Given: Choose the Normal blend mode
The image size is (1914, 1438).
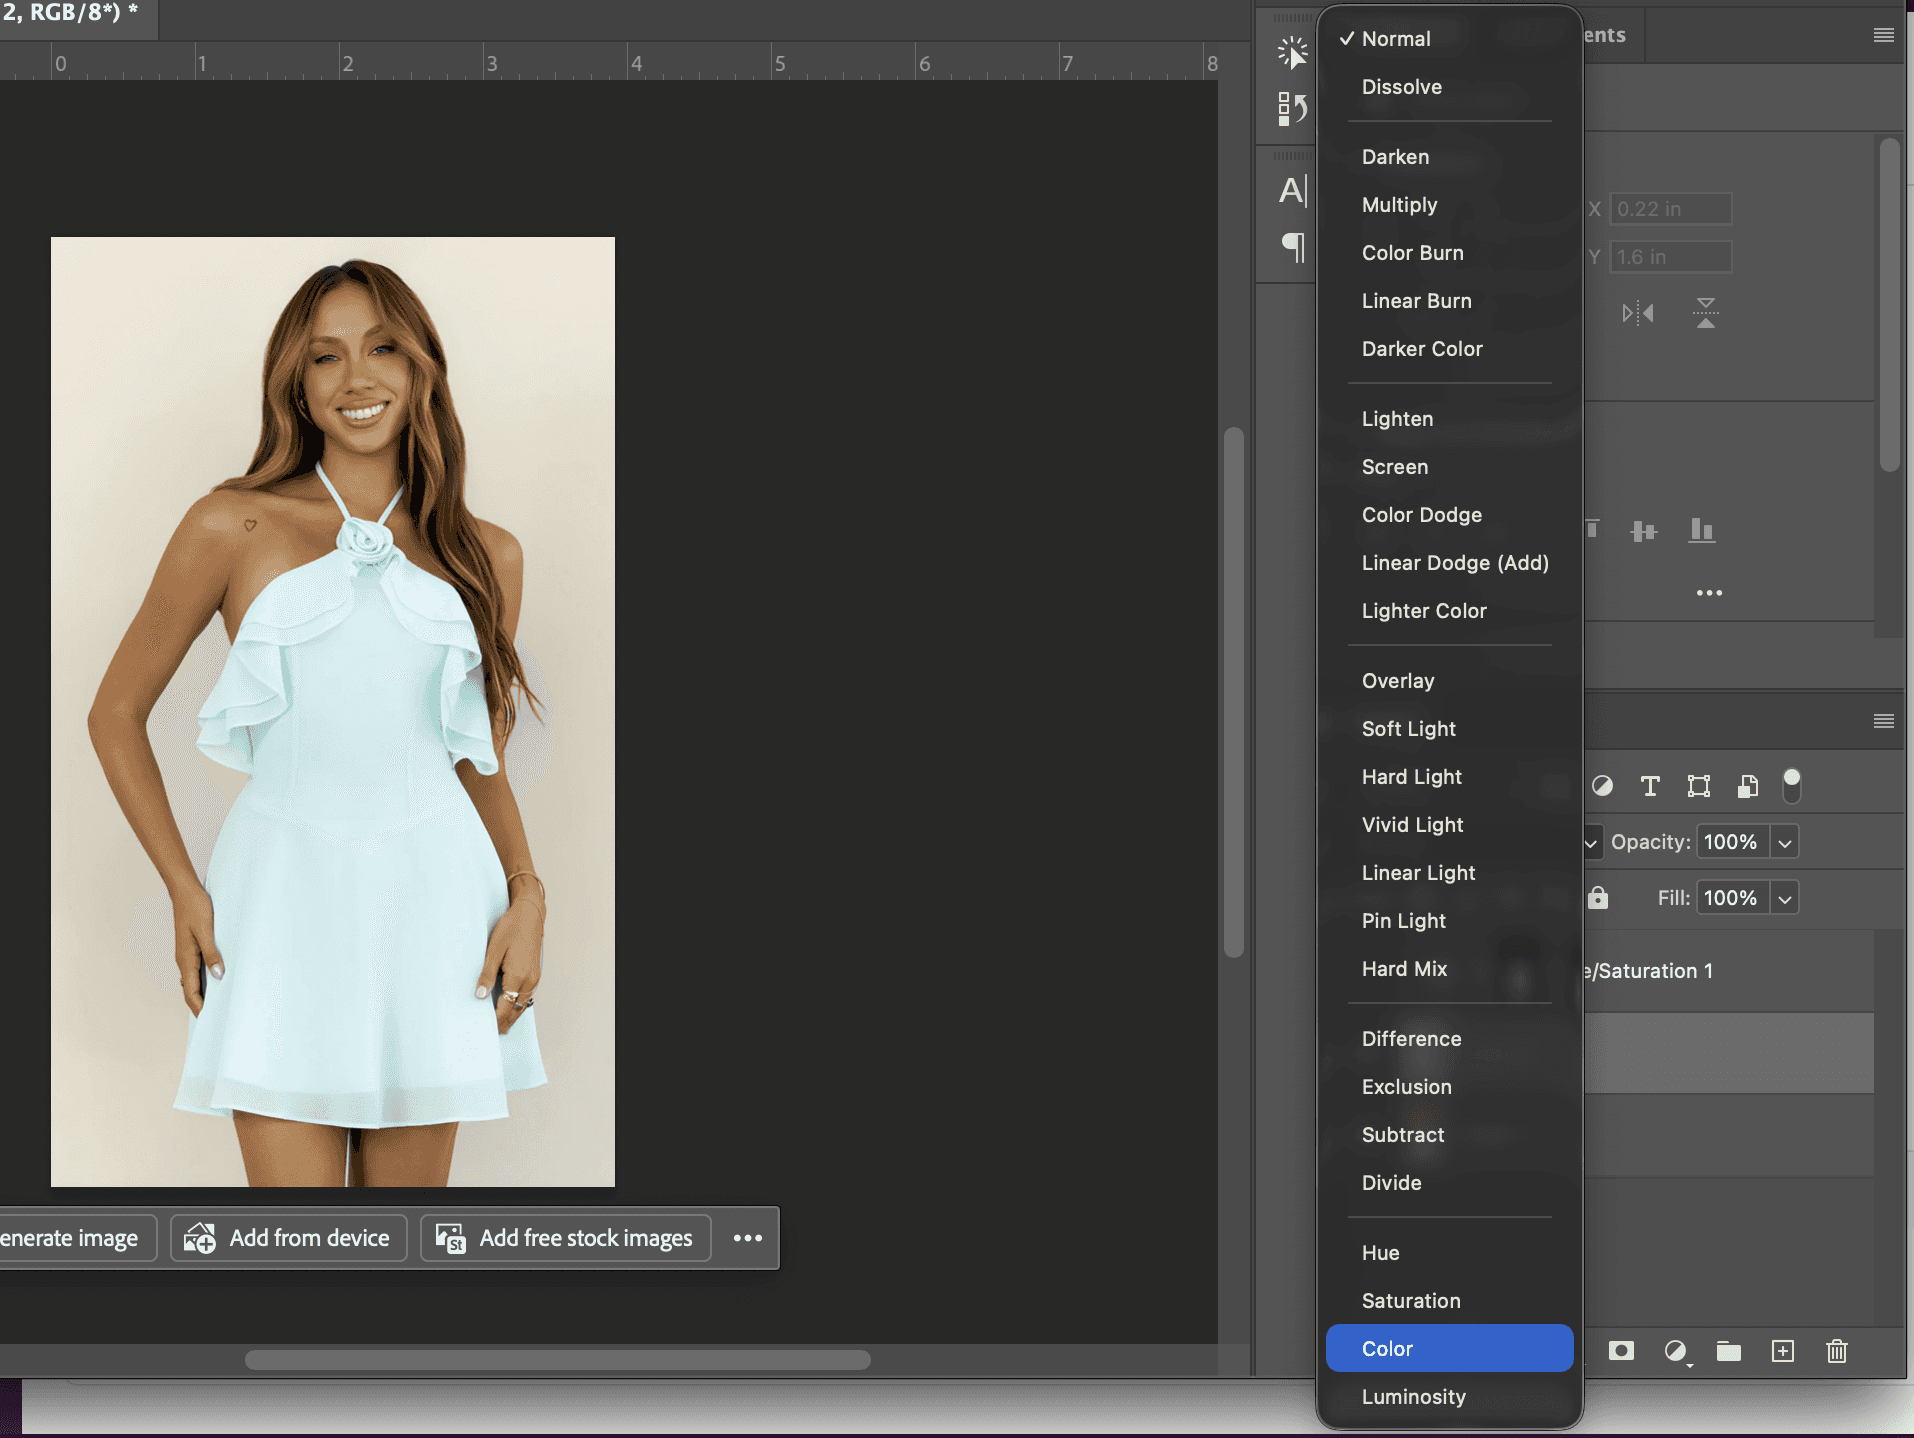Looking at the screenshot, I should pyautogui.click(x=1449, y=38).
